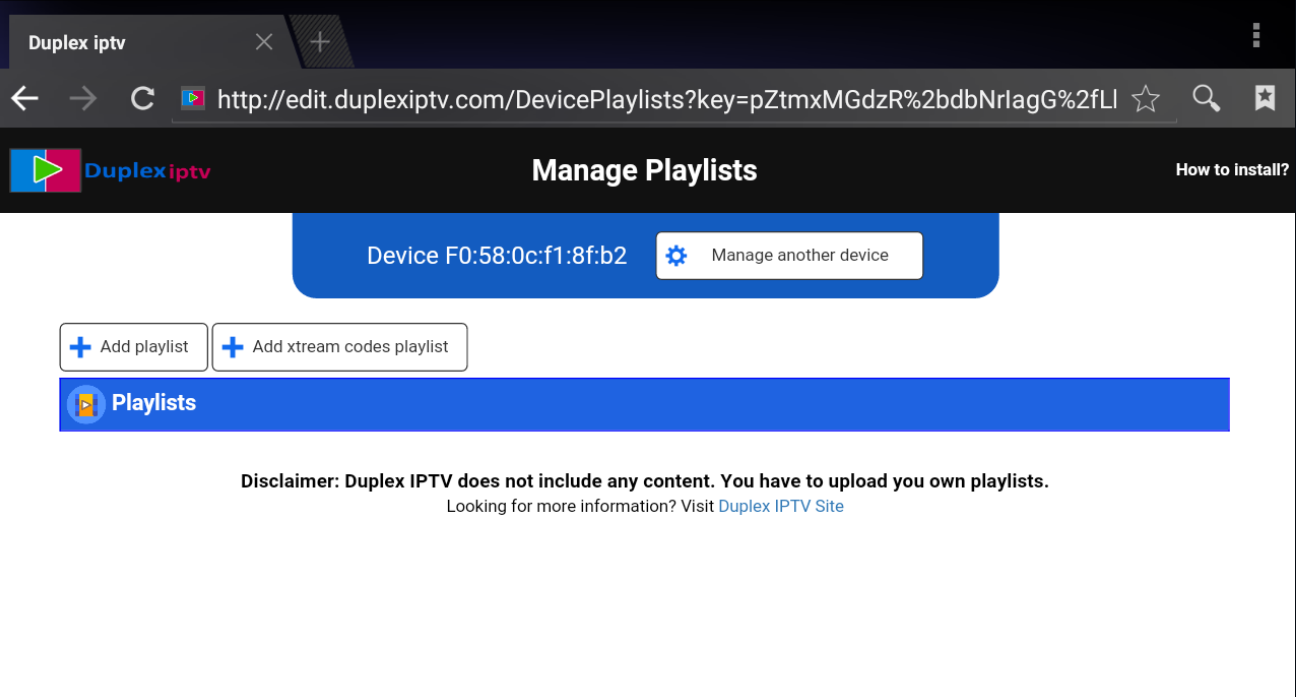Bookmark page with the star icon
This screenshot has width=1296, height=697.
pos(1145,98)
